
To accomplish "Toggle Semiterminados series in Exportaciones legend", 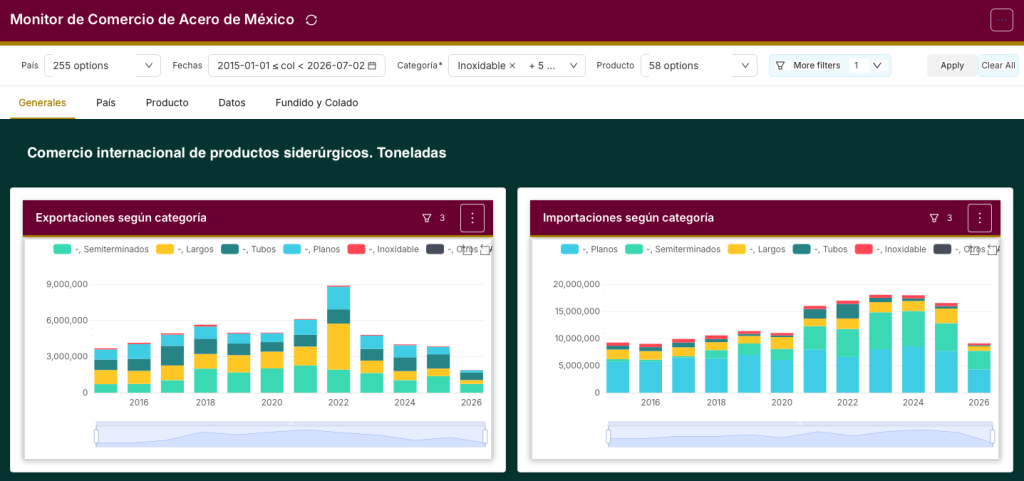I will [101, 249].
